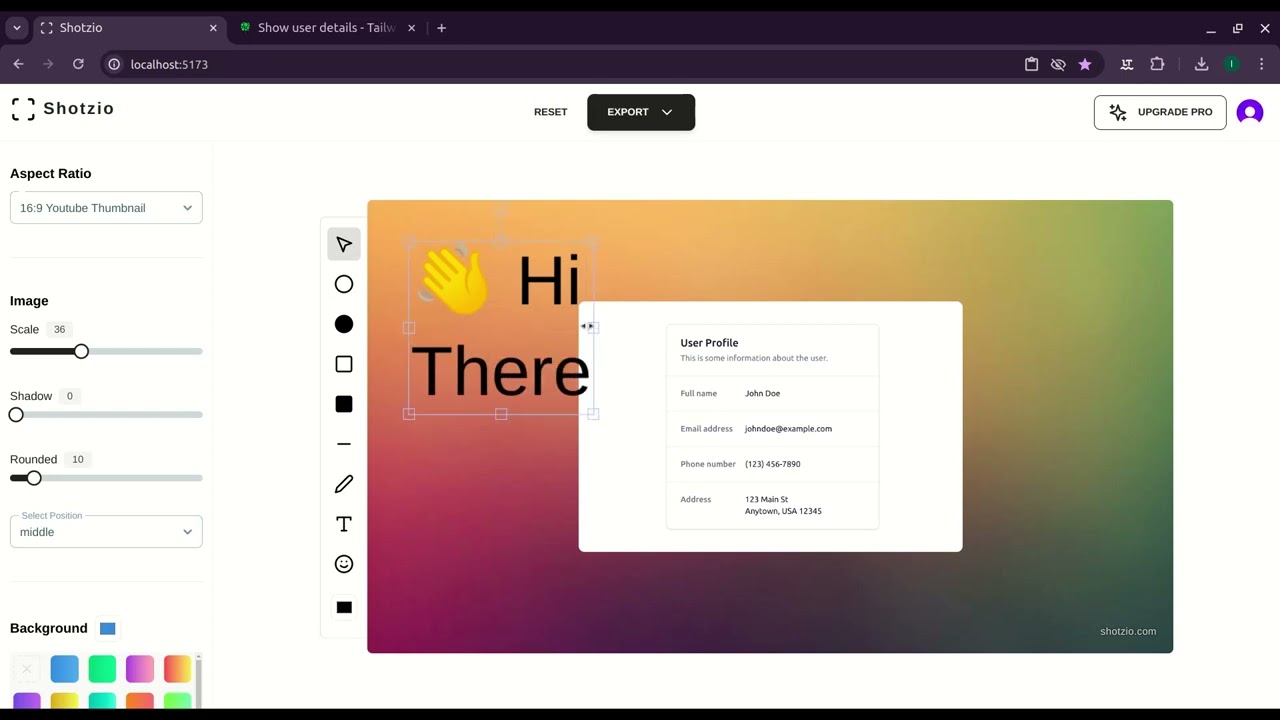This screenshot has width=1280, height=720.
Task: Open the Background color picker square
Action: point(108,628)
